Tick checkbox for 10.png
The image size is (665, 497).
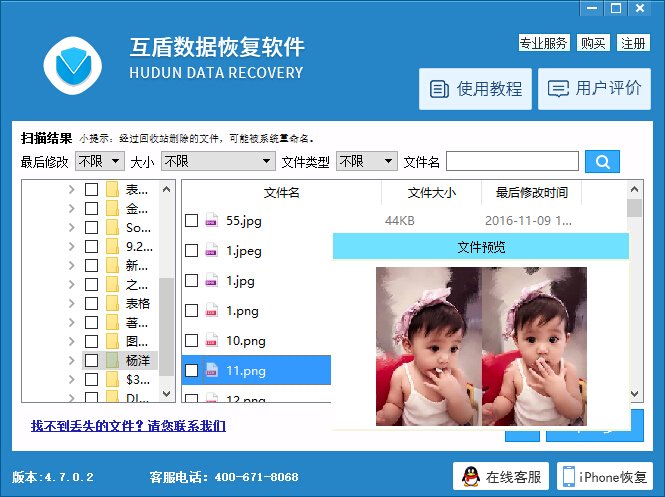click(191, 341)
